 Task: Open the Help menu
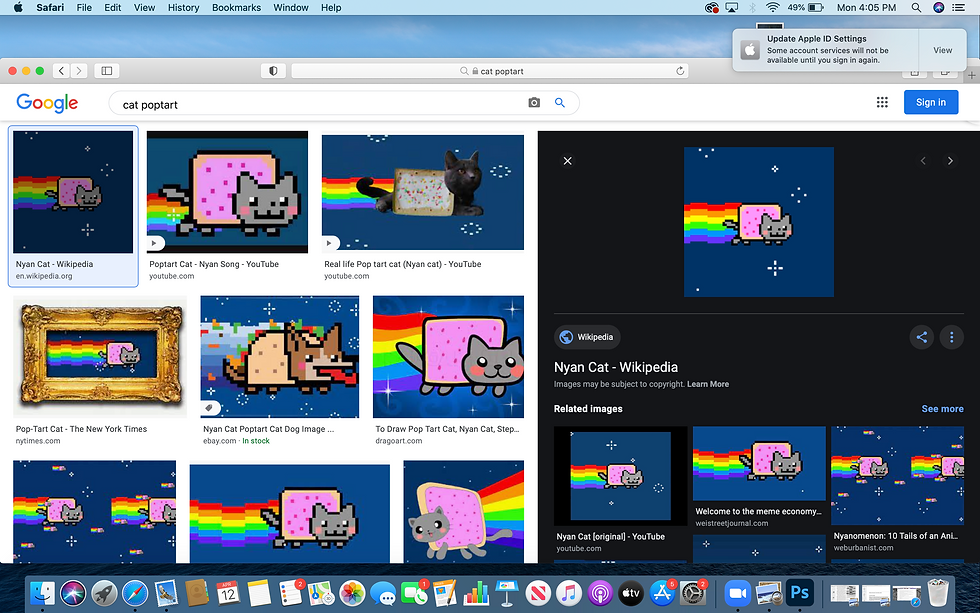[331, 7]
